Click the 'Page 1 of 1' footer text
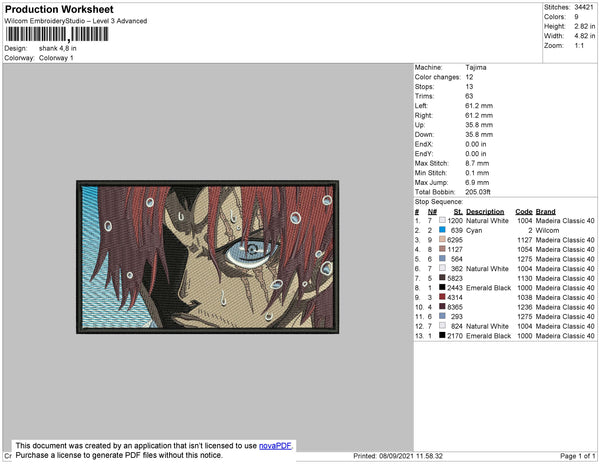Image resolution: width=600 pixels, height=464 pixels. tap(577, 456)
